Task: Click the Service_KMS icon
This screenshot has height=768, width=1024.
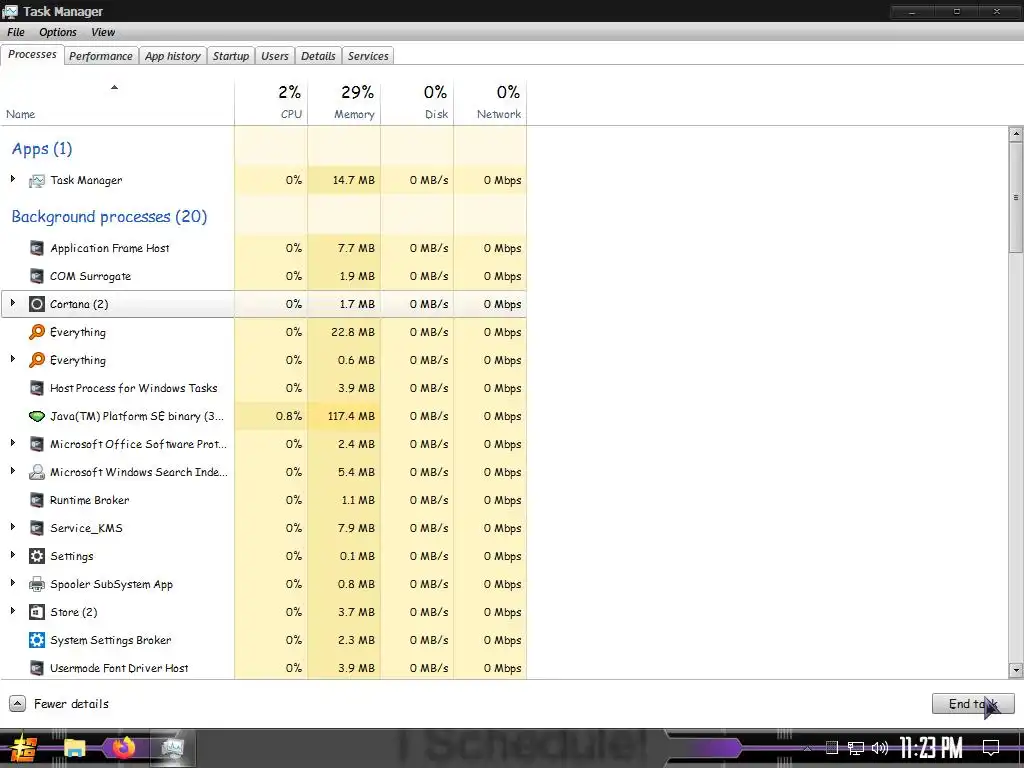Action: tap(37, 528)
